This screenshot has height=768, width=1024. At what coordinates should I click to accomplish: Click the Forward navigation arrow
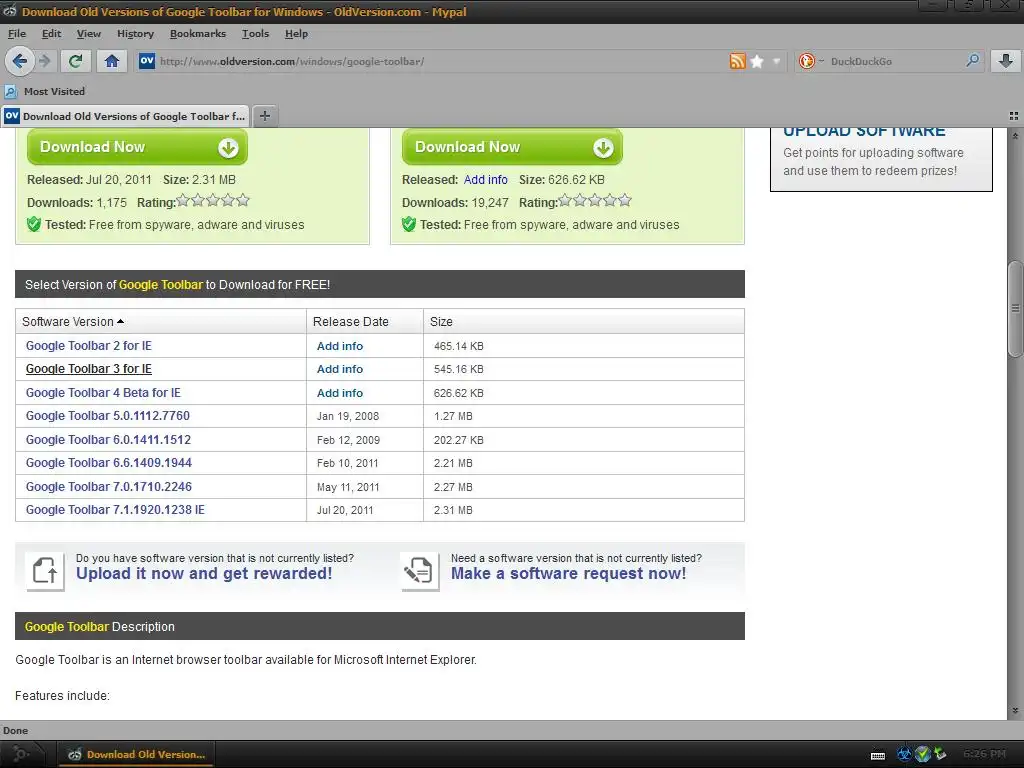click(x=44, y=61)
